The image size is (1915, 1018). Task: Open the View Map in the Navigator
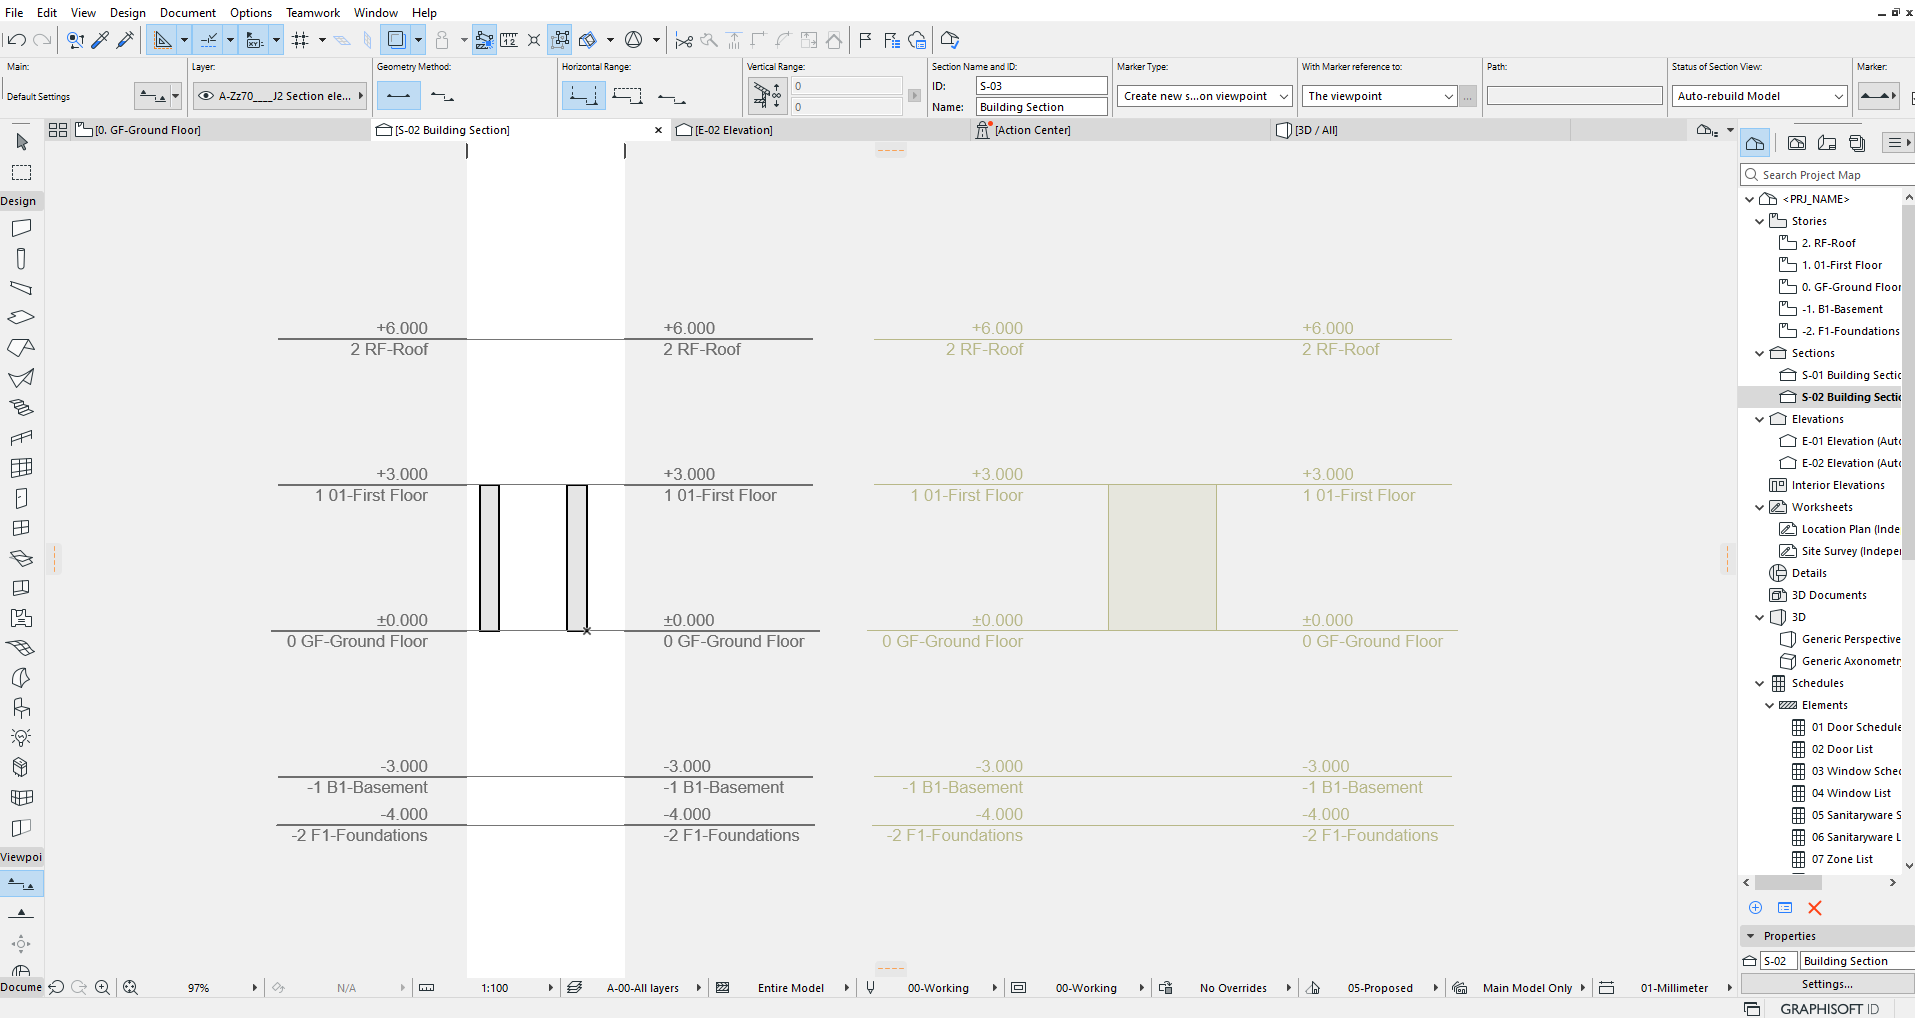1797,142
